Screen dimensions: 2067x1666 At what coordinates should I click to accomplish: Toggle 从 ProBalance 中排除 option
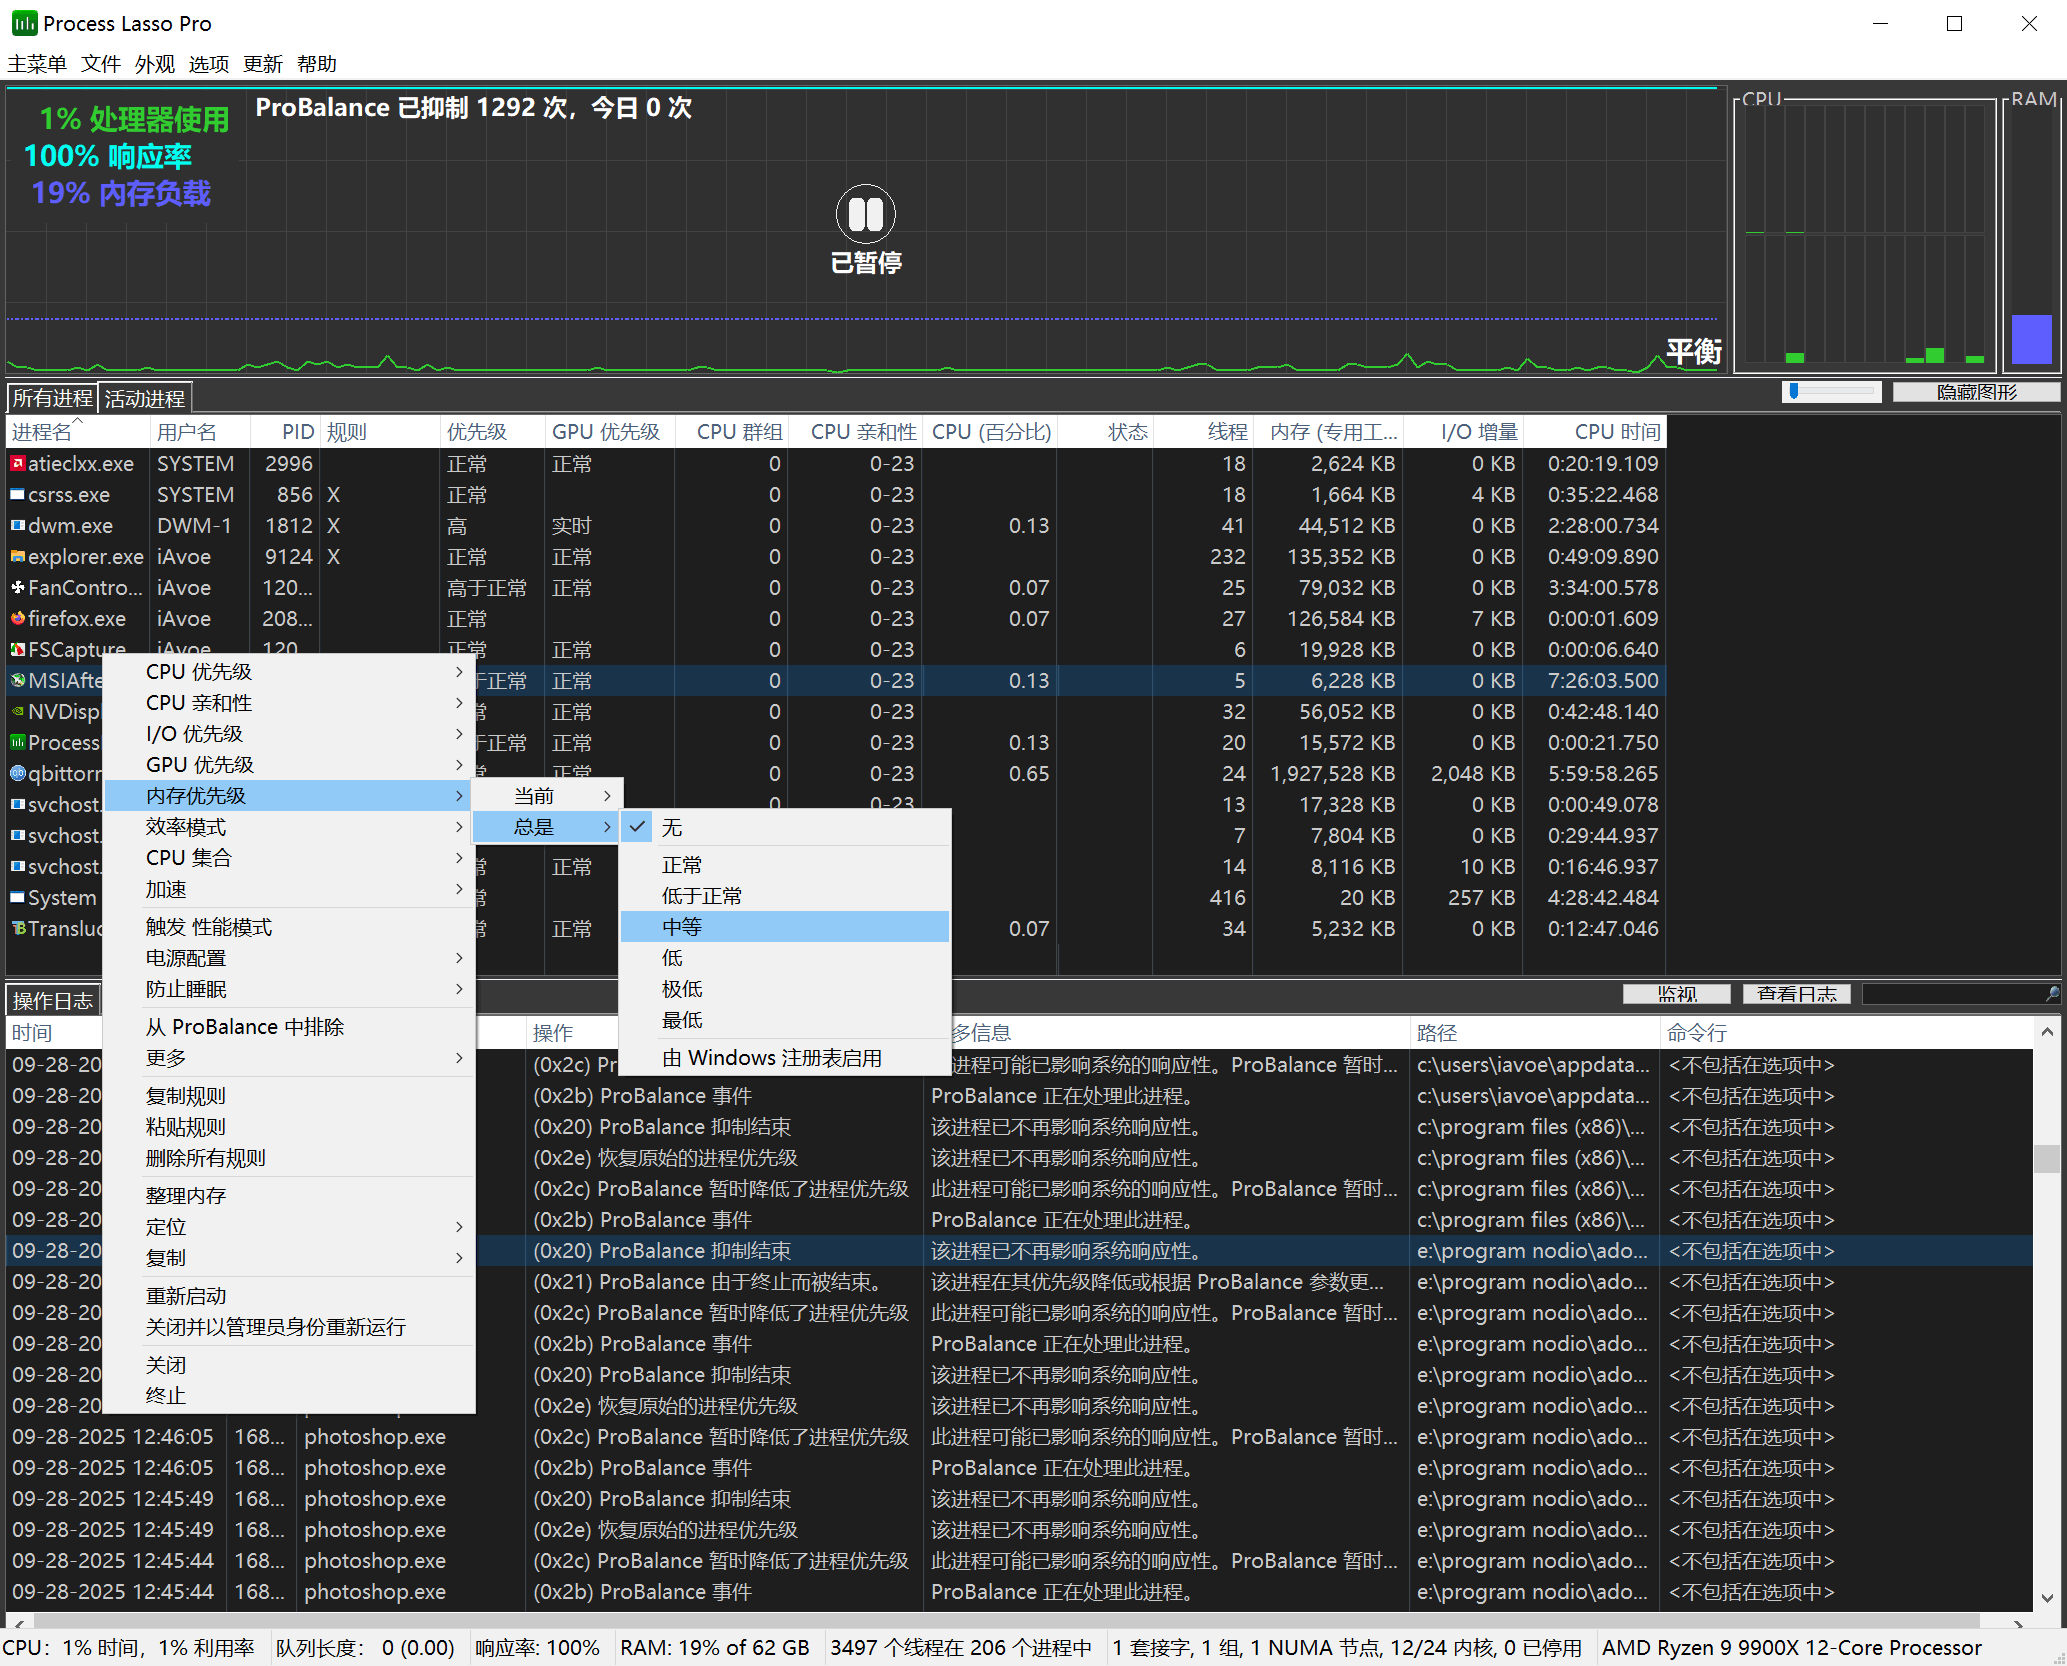[x=244, y=1027]
